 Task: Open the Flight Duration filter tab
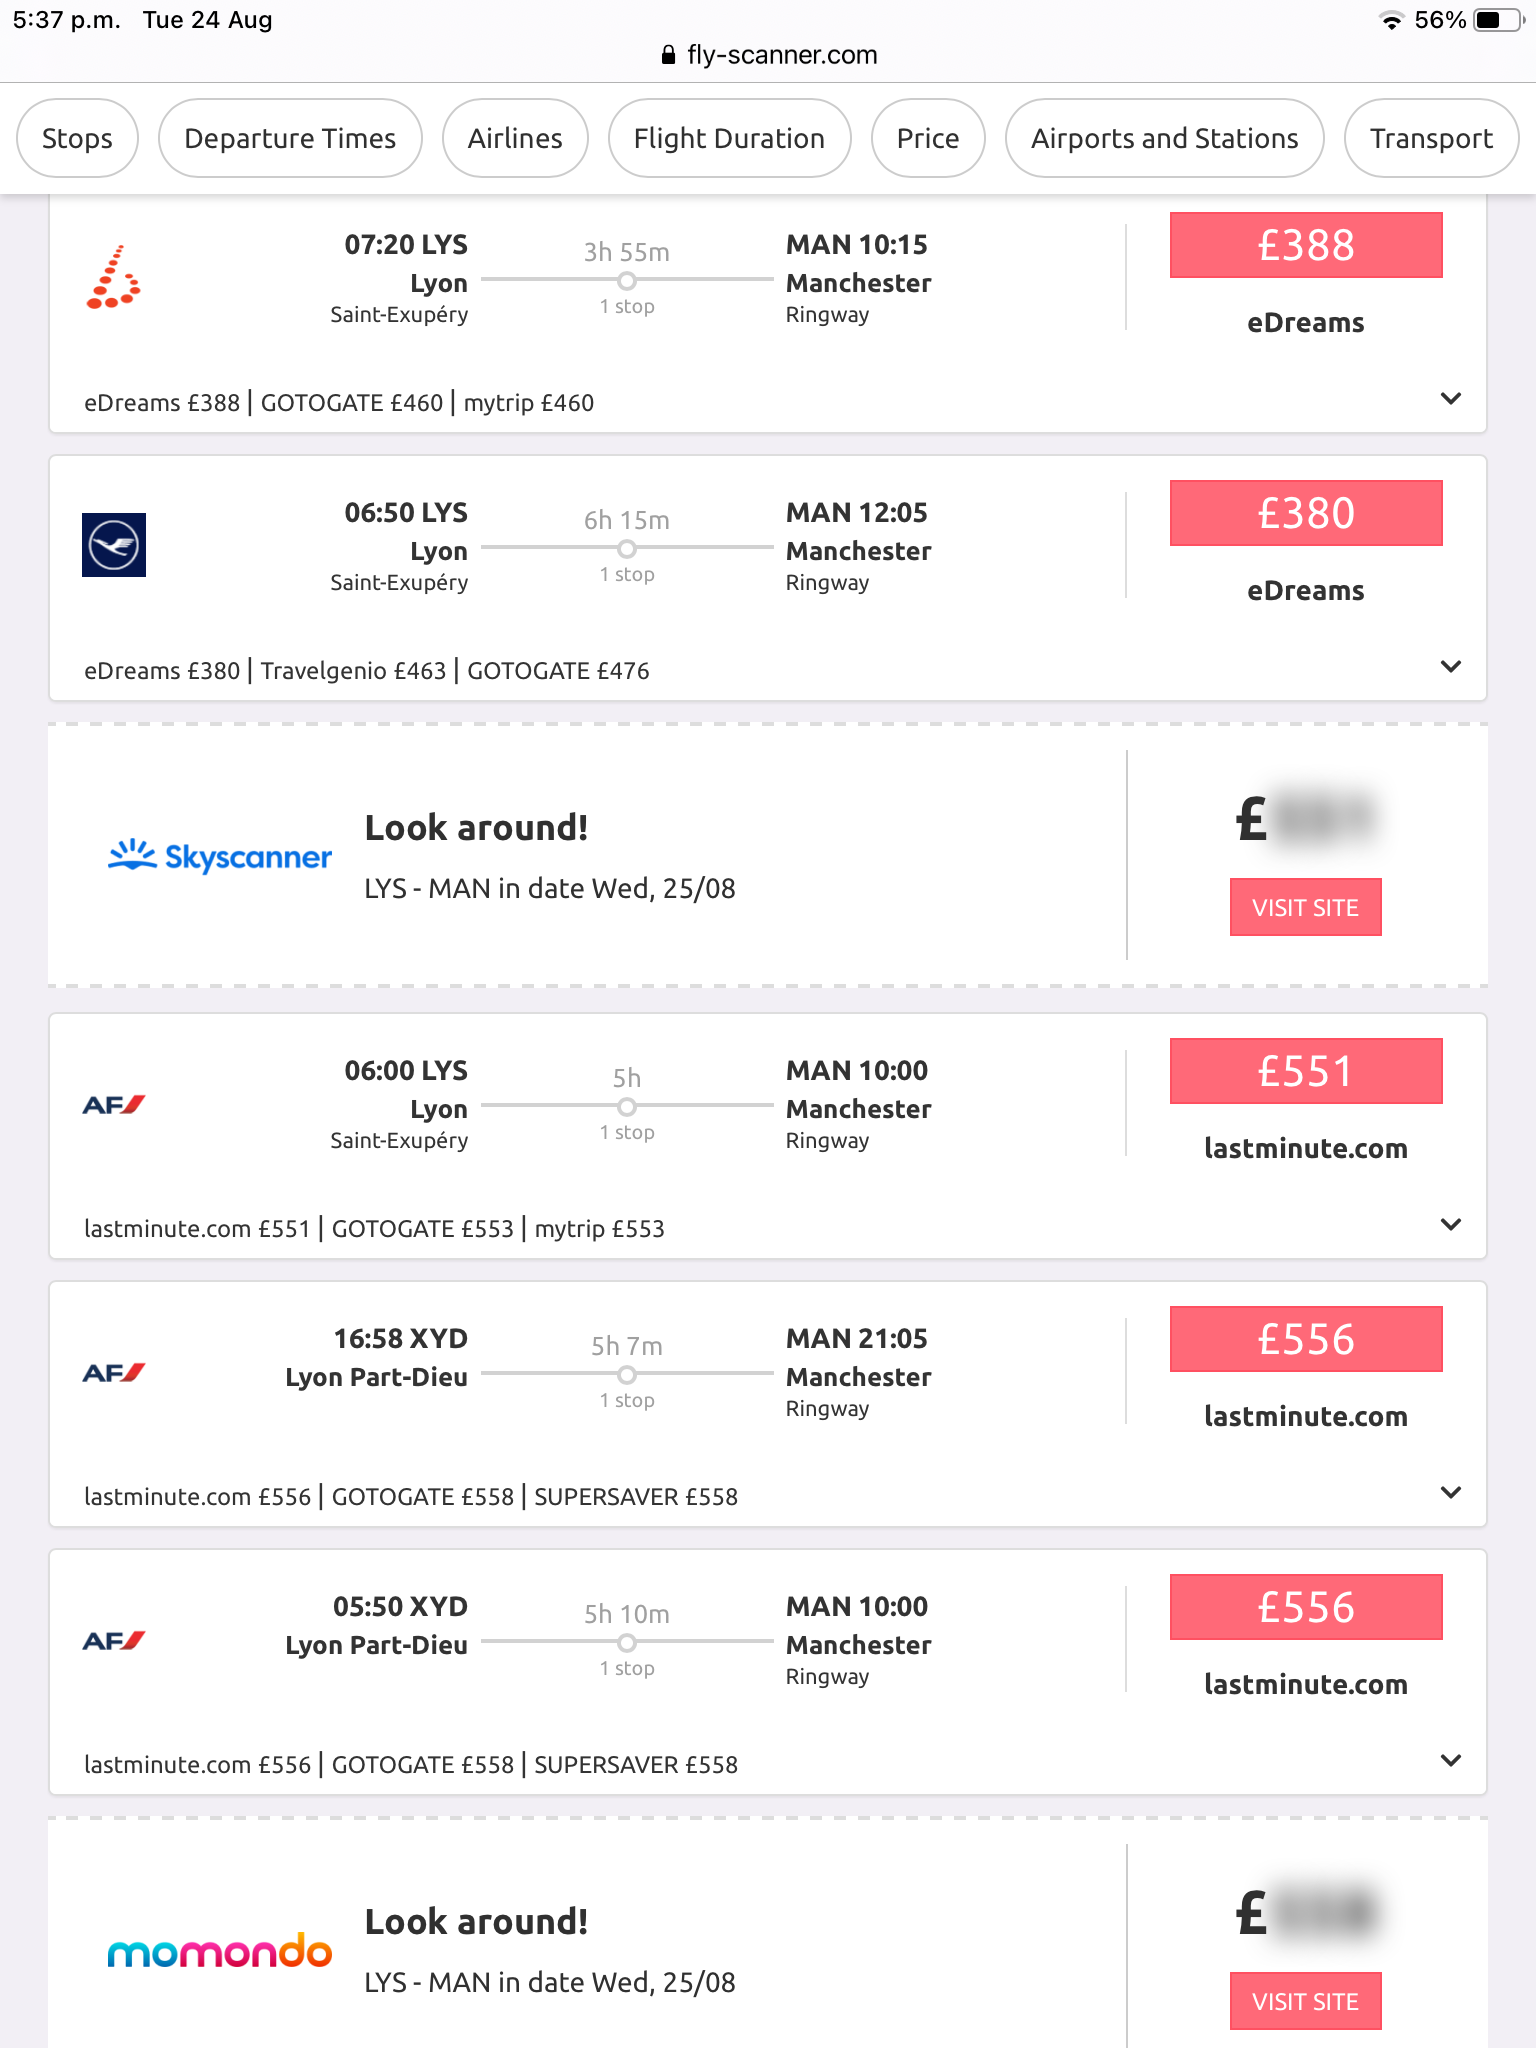point(729,138)
